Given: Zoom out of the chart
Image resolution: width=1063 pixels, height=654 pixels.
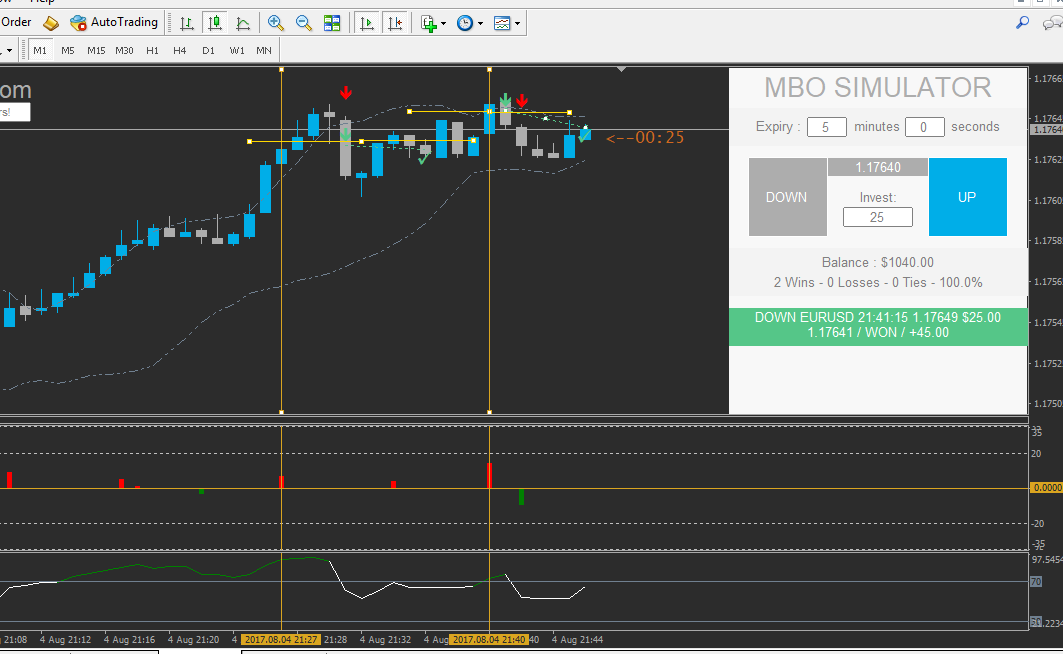Looking at the screenshot, I should [304, 23].
